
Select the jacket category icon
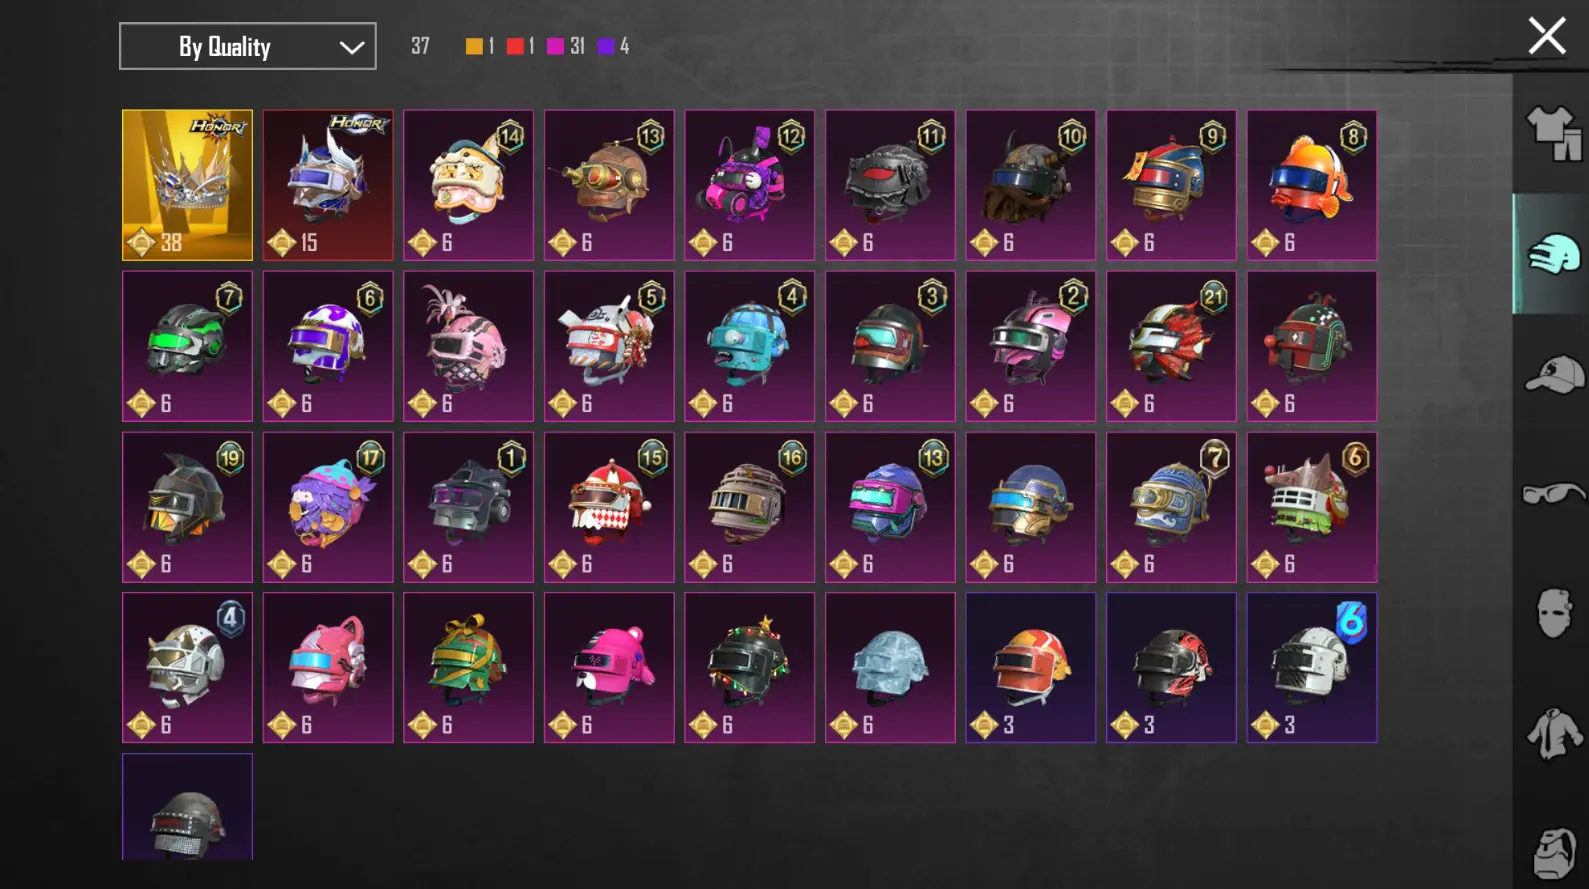pos(1554,733)
